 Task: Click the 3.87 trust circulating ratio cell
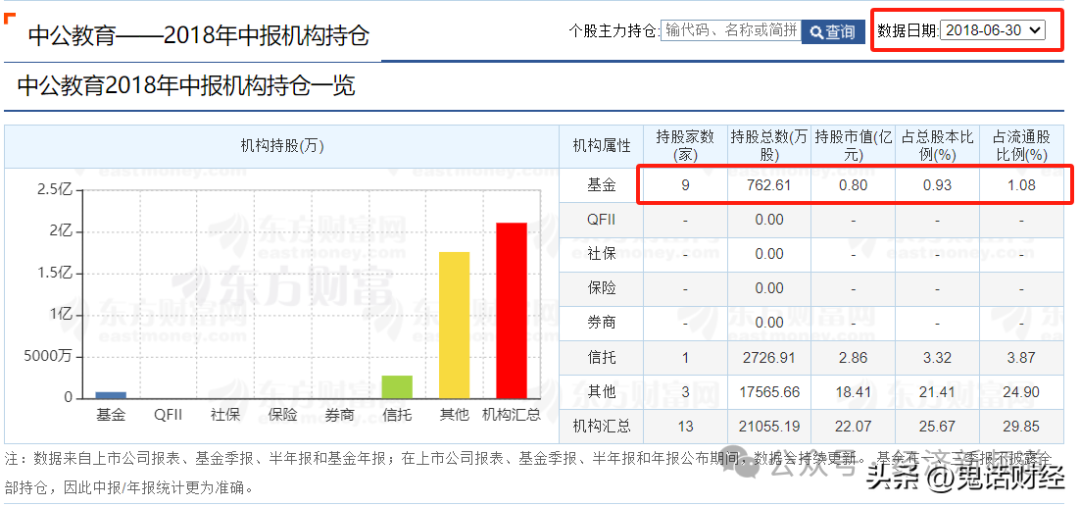coord(1021,357)
